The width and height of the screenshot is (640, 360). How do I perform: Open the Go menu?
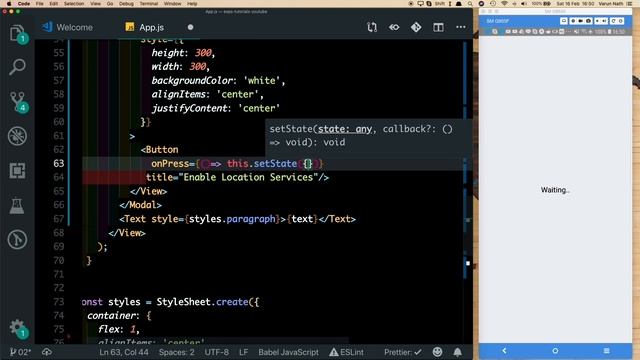tap(110, 4)
